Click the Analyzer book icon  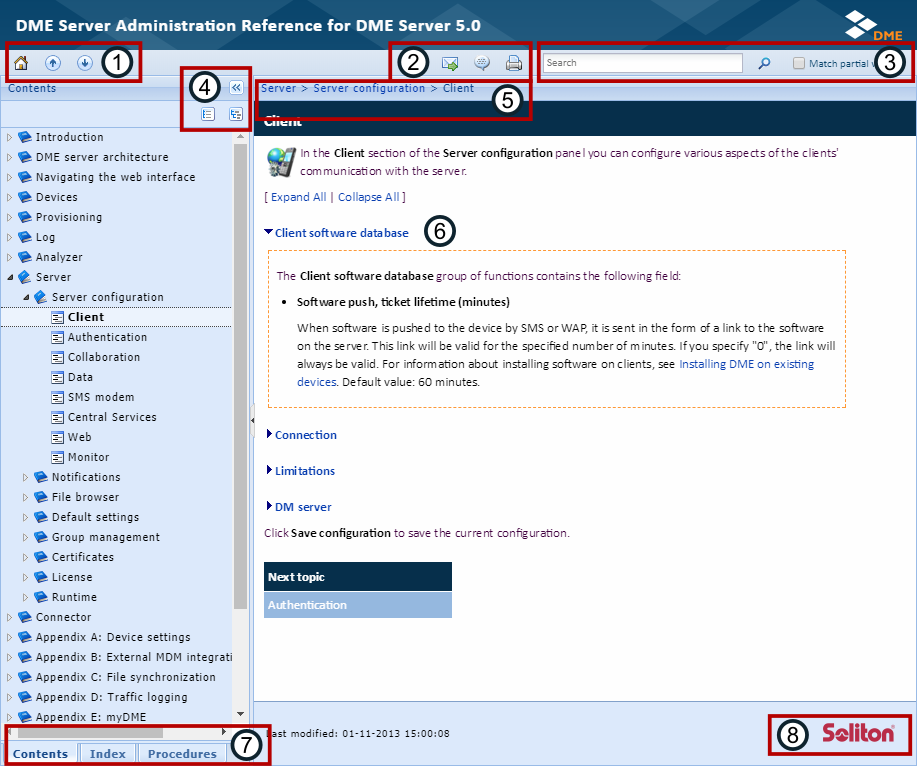[x=25, y=257]
